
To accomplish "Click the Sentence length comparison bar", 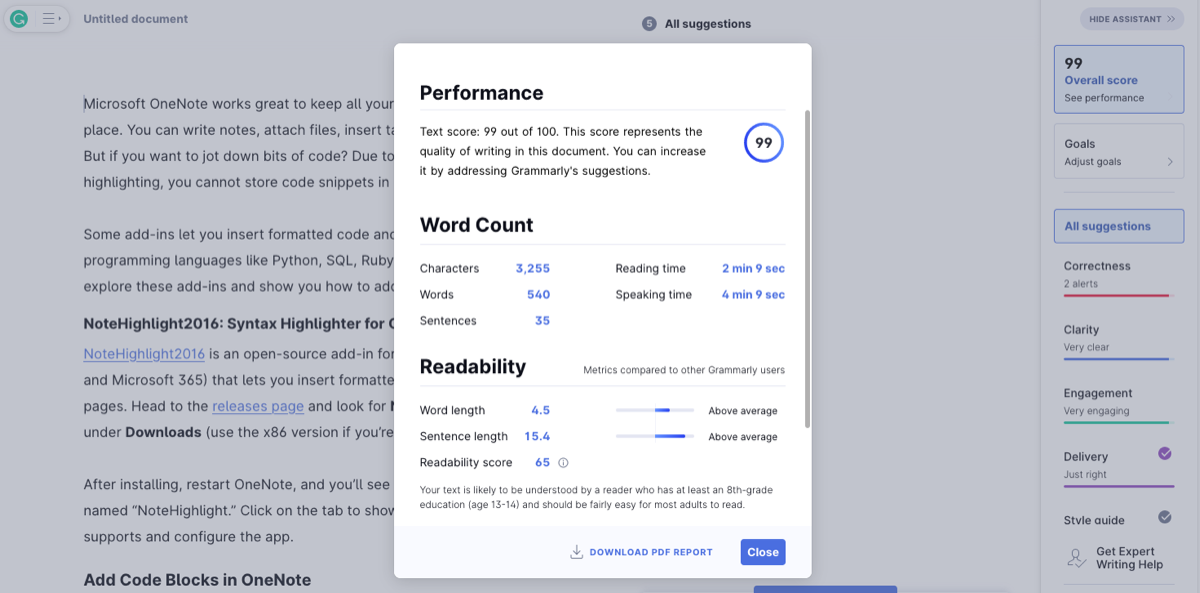I will (x=655, y=436).
